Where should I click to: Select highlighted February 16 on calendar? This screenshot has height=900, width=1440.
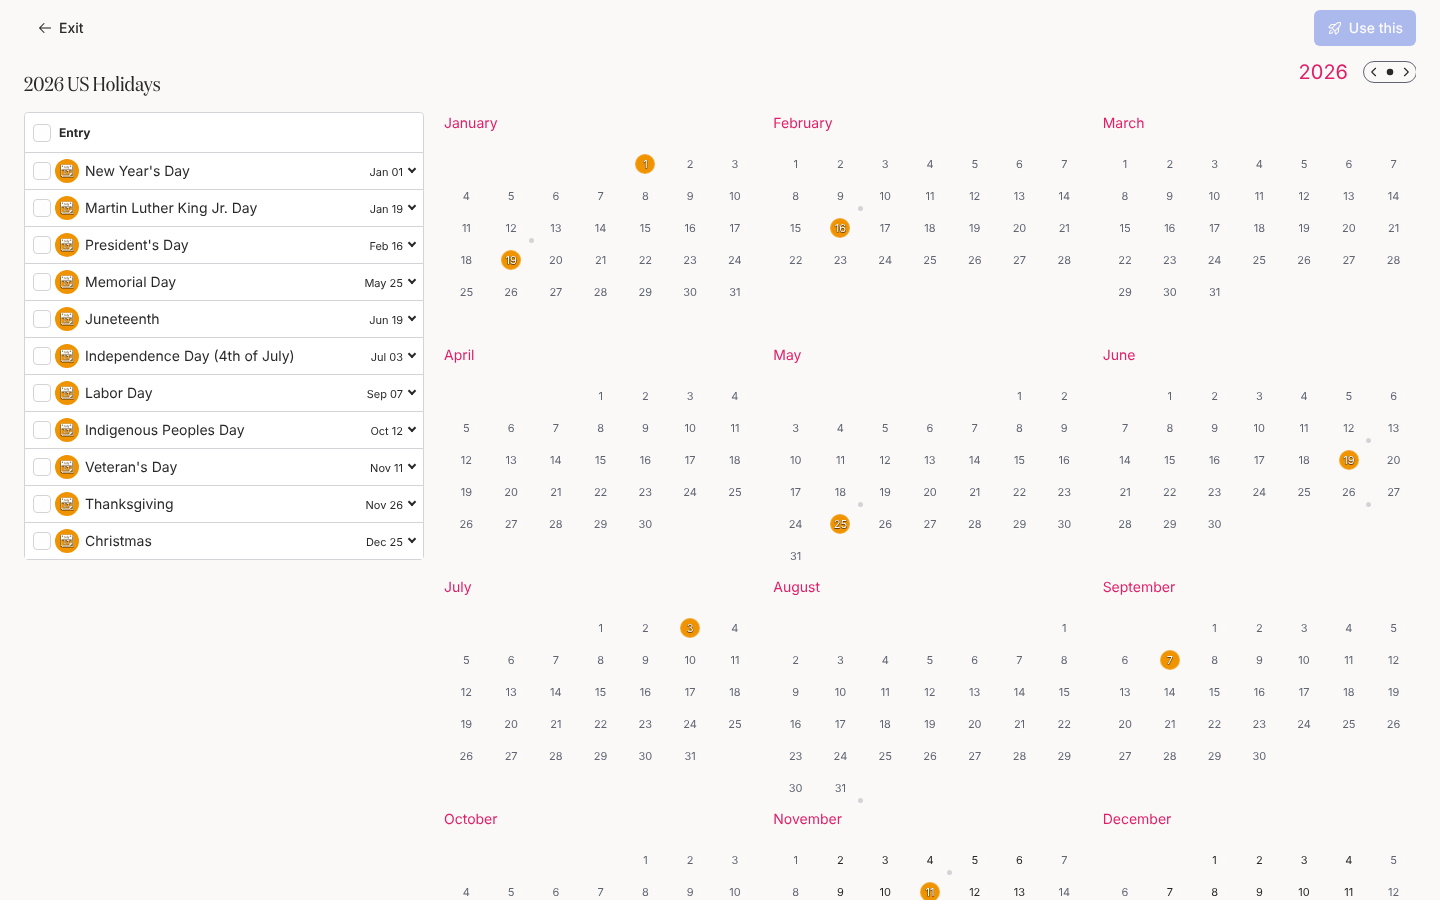coord(840,228)
